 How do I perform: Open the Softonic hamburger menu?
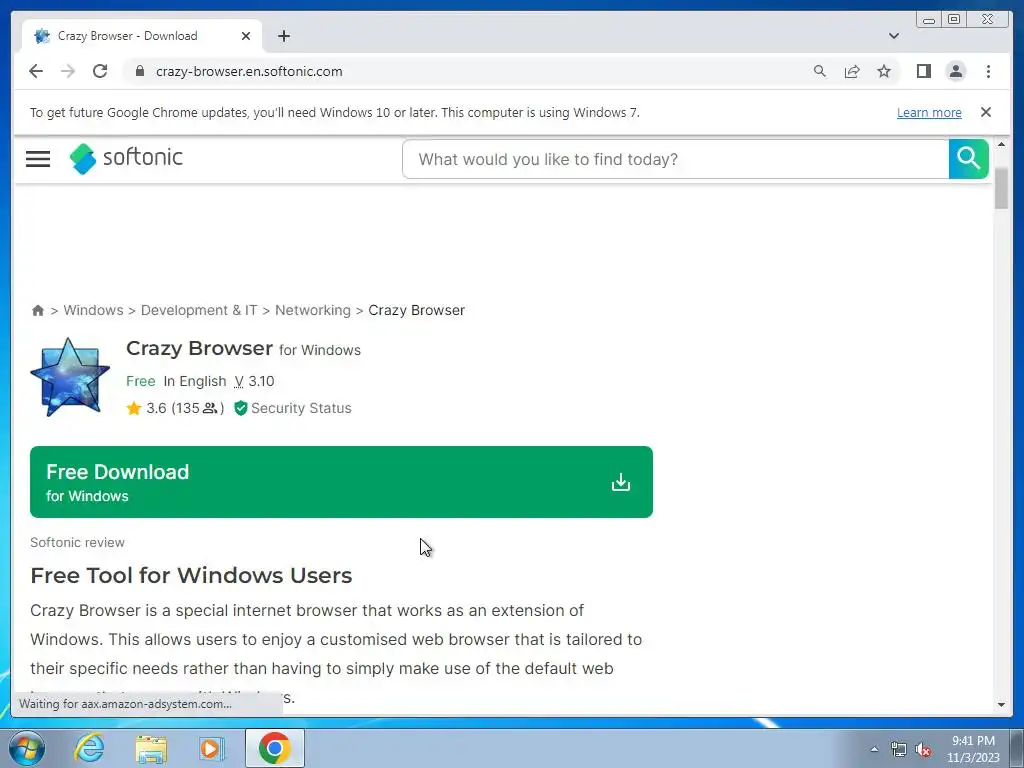38,159
